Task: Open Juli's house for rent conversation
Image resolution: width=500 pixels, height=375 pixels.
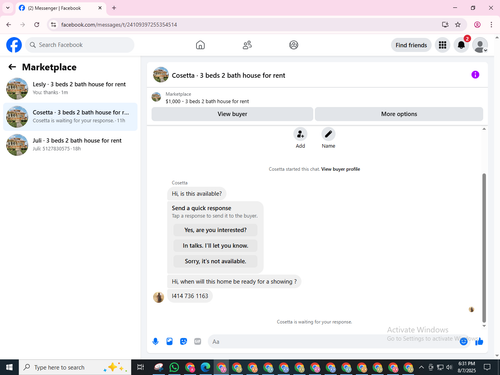Action: 70,145
